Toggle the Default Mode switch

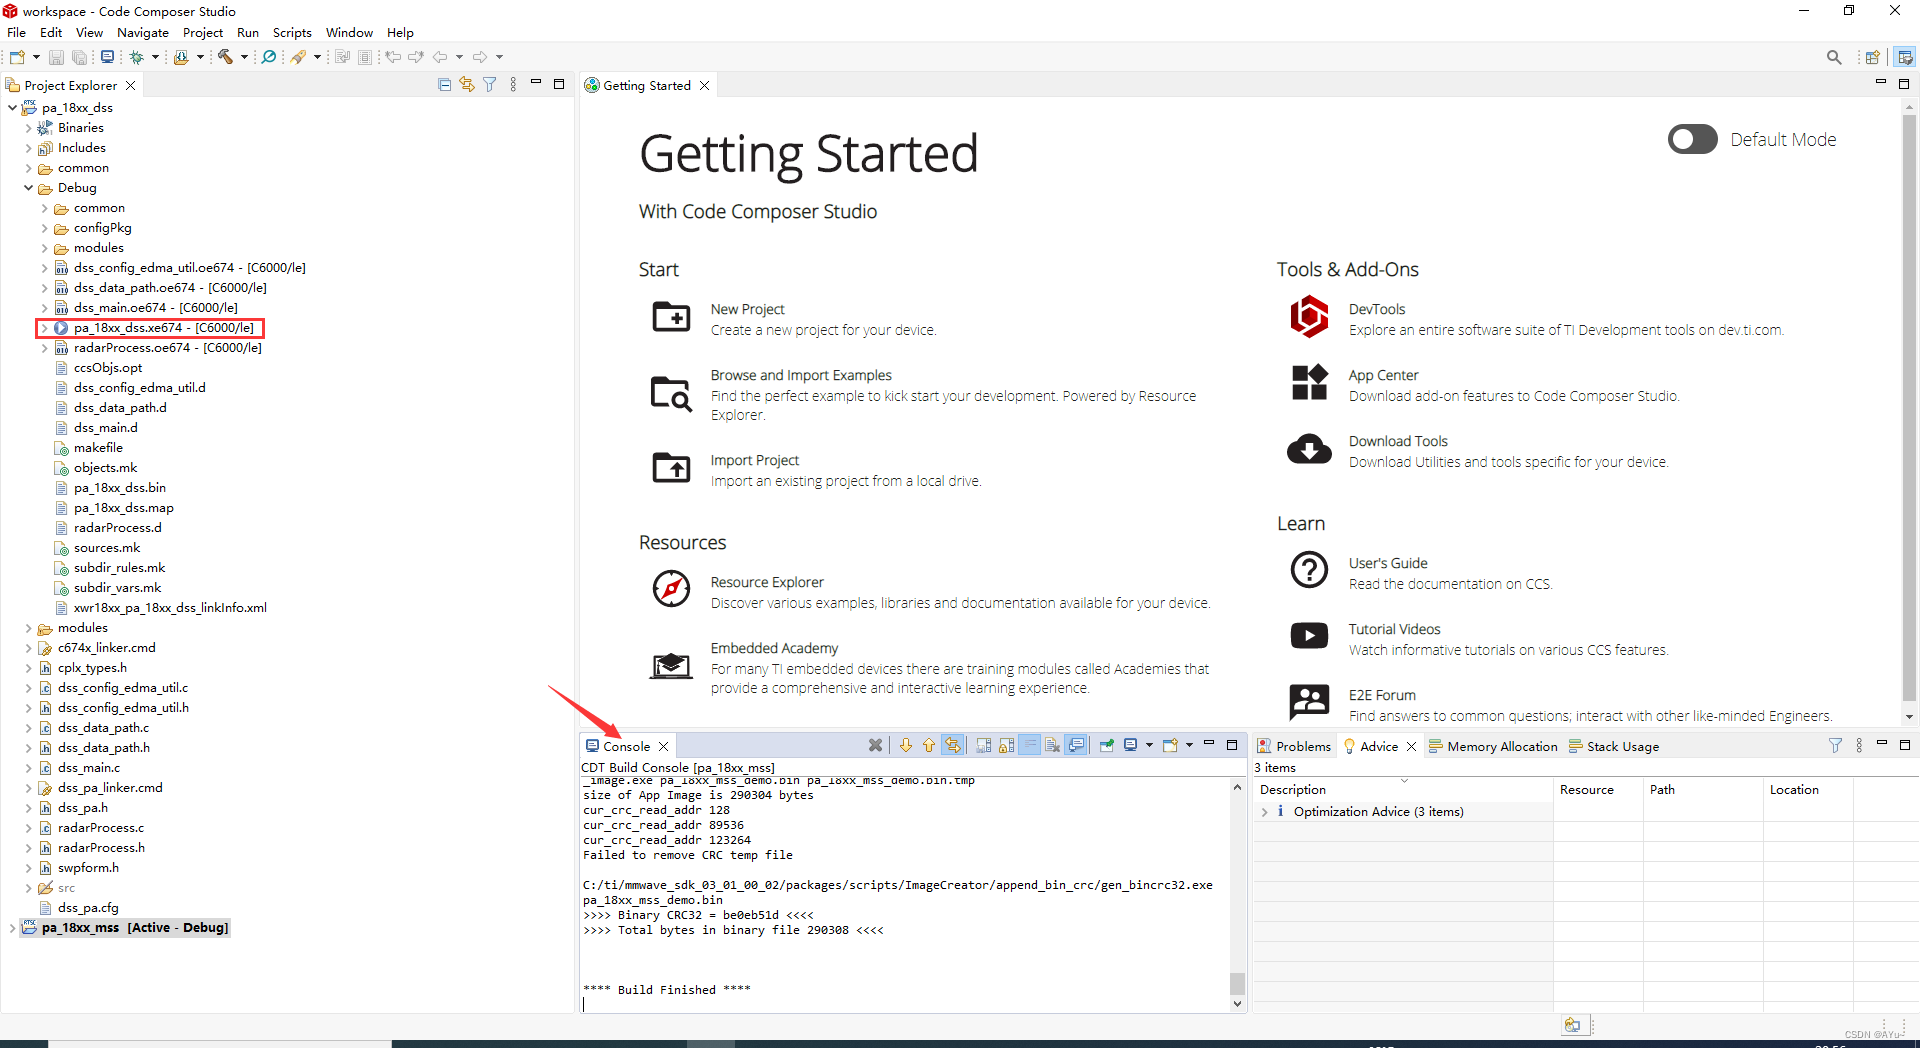click(1692, 139)
